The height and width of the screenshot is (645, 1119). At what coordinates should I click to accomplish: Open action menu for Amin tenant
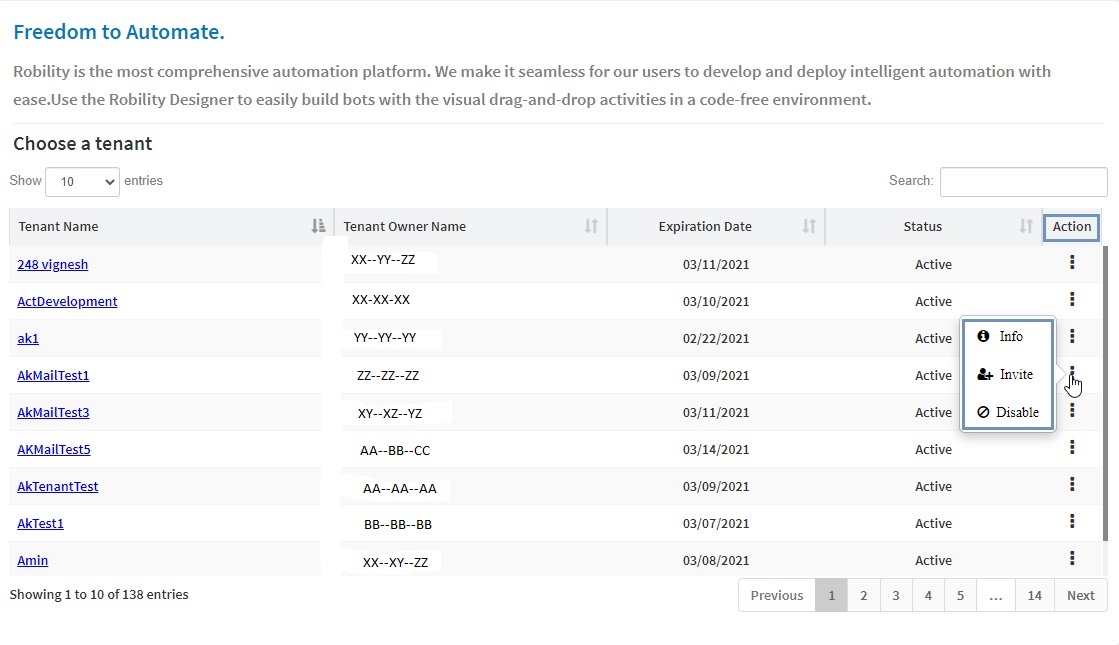1072,559
